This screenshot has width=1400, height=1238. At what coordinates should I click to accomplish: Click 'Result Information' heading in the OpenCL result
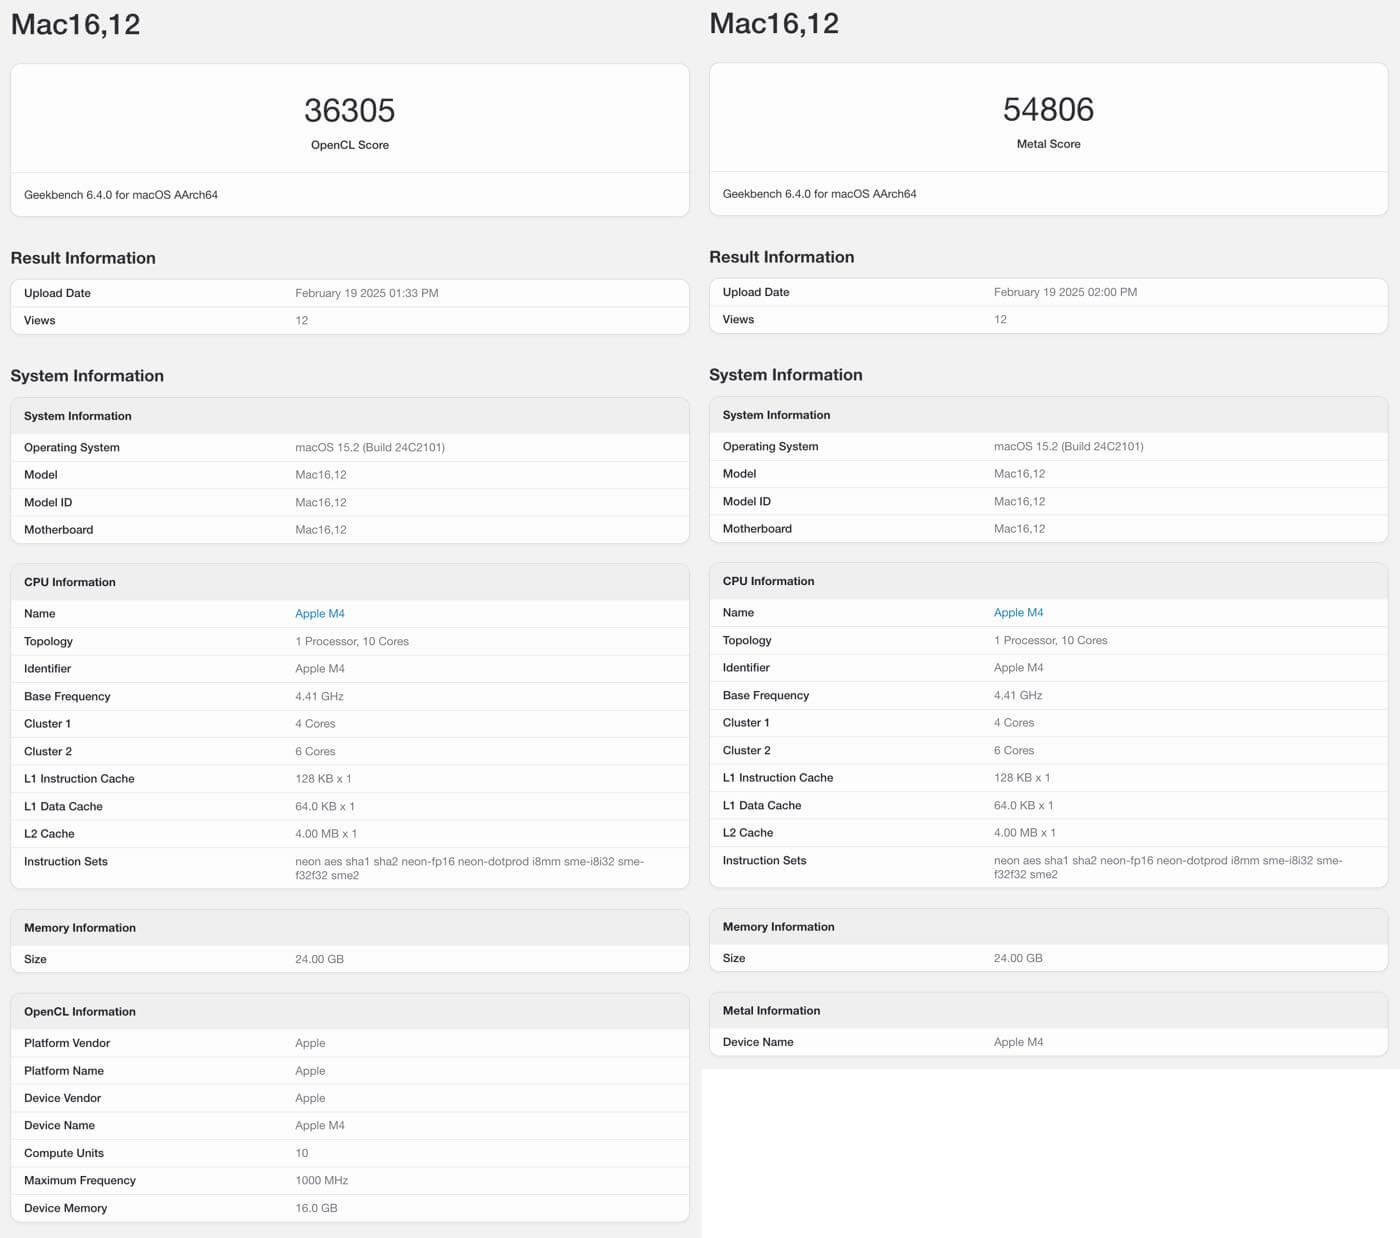[x=83, y=258]
